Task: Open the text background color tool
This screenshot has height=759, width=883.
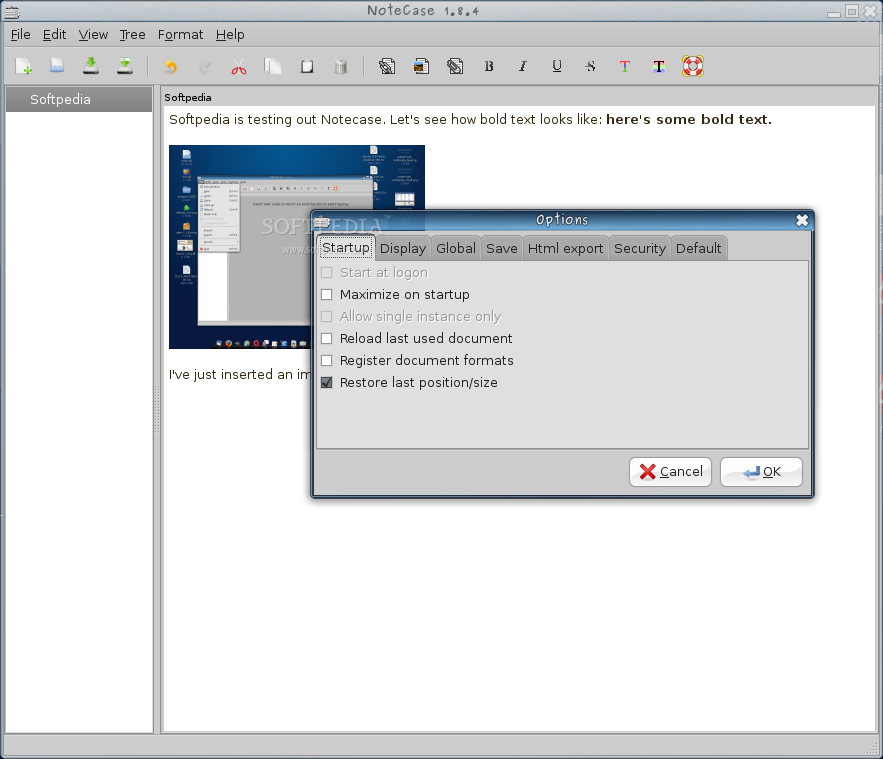Action: [x=659, y=66]
